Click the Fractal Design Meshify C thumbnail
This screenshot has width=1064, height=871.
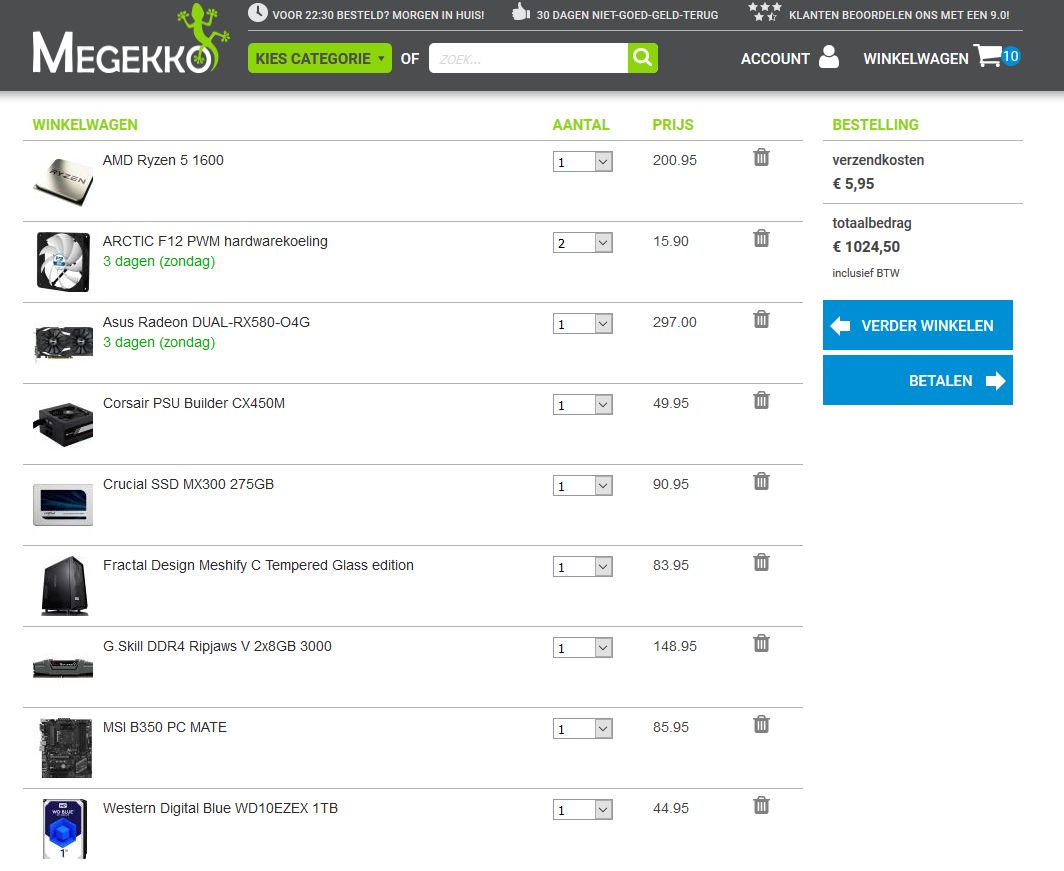coord(63,585)
